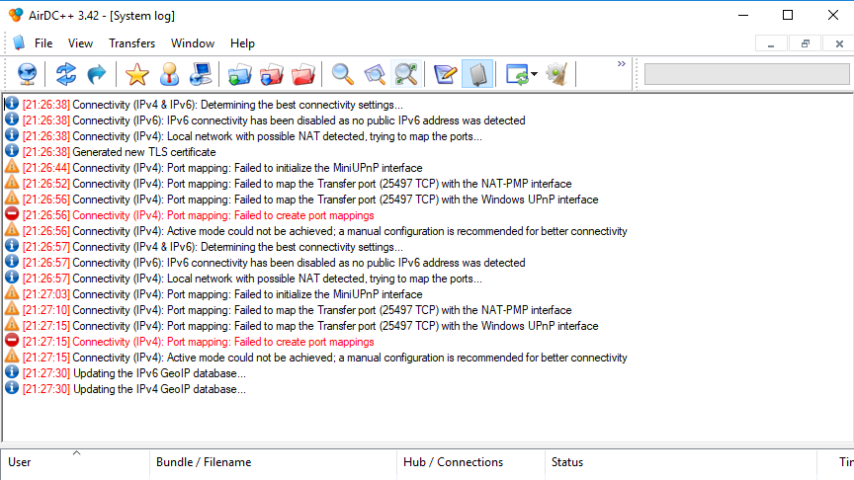Open Favorite Hubs star icon
The height and width of the screenshot is (480, 854).
click(x=137, y=74)
